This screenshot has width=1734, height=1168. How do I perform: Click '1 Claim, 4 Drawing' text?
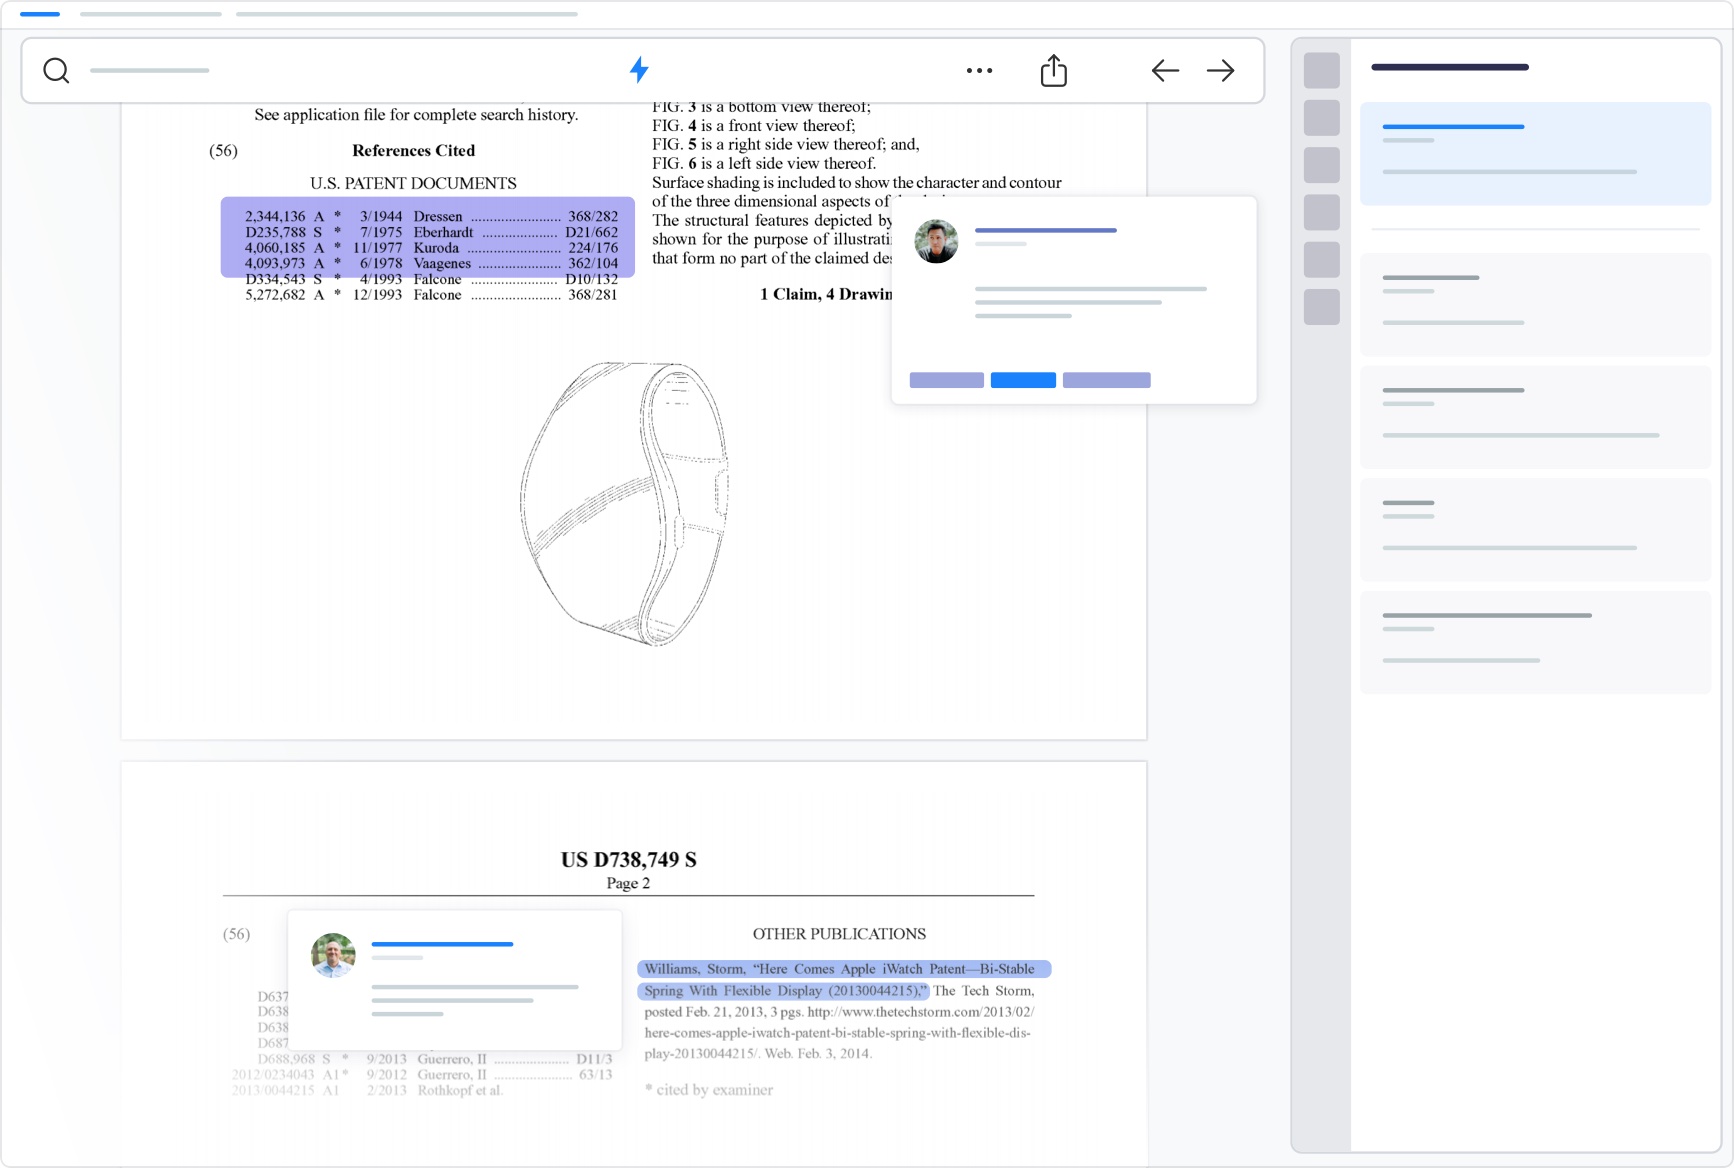[x=826, y=294]
